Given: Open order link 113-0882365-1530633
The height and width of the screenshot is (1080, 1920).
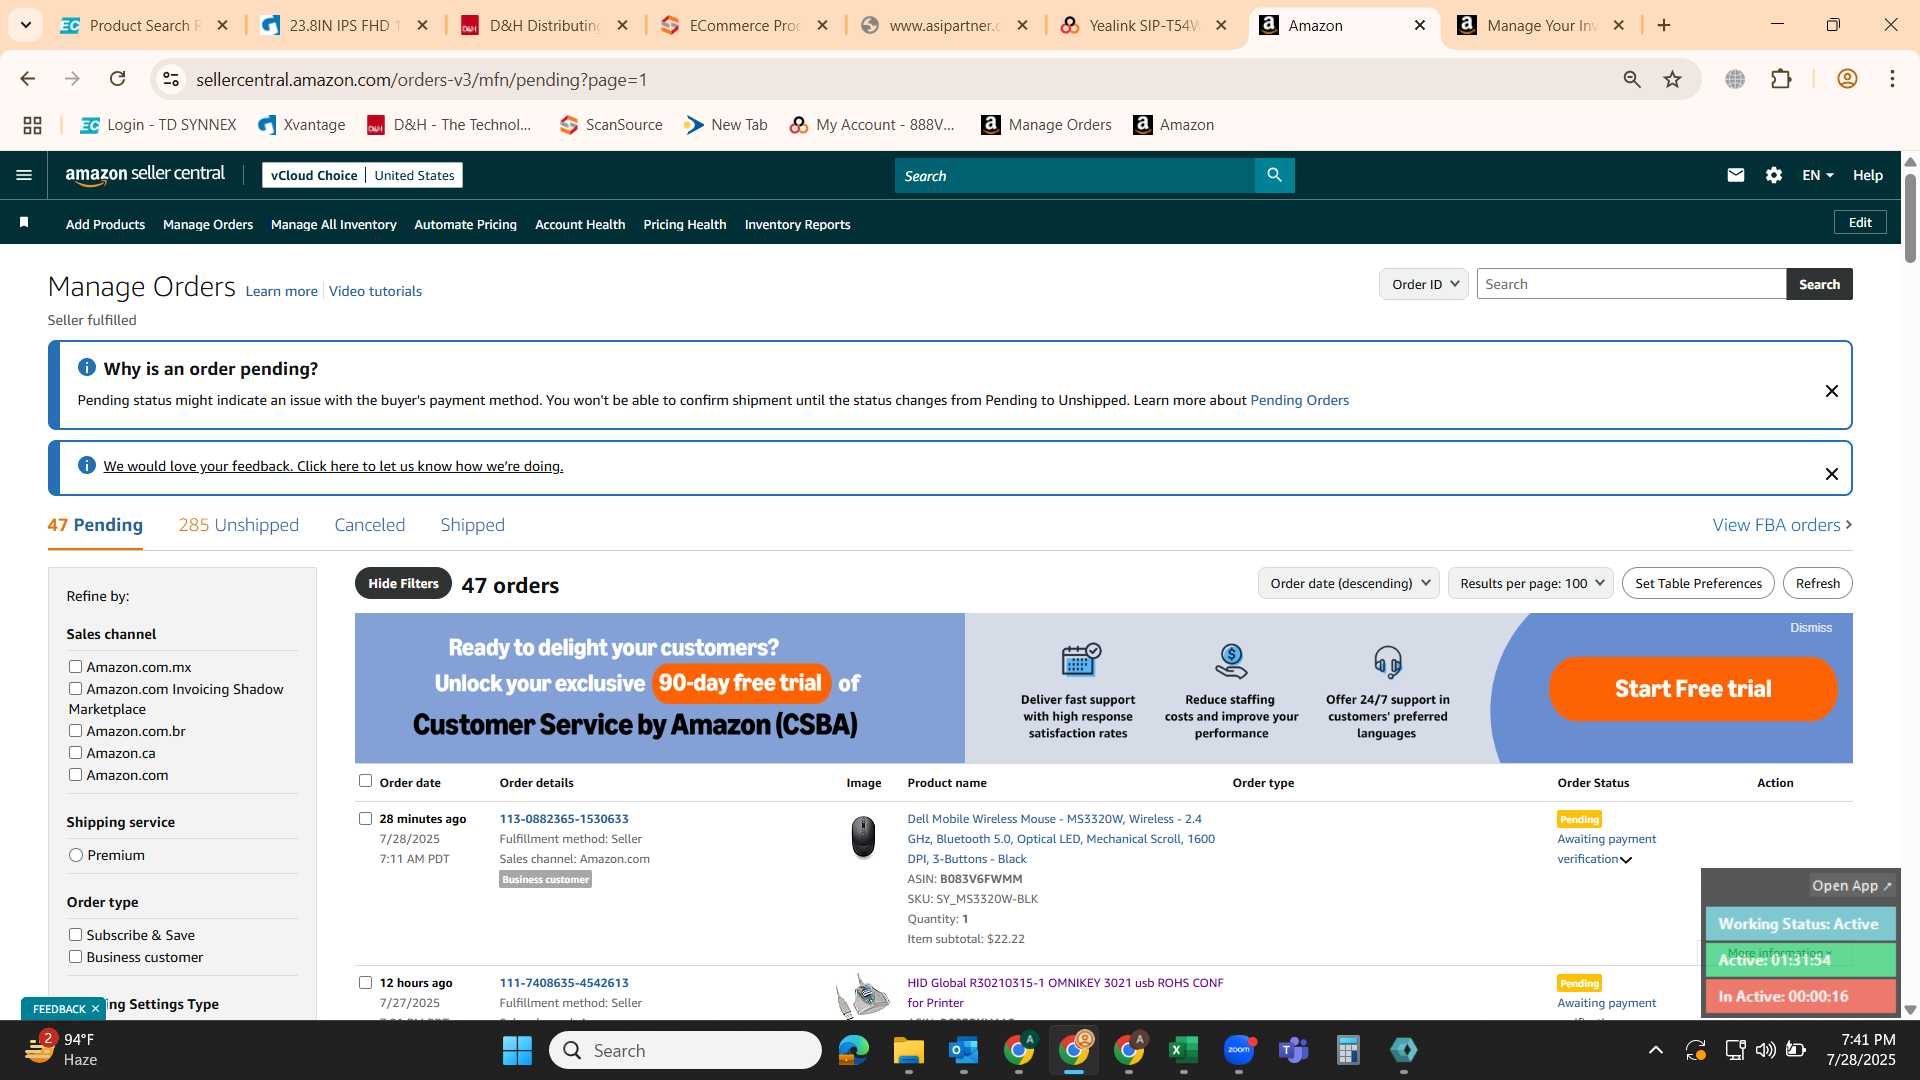Looking at the screenshot, I should 564,818.
